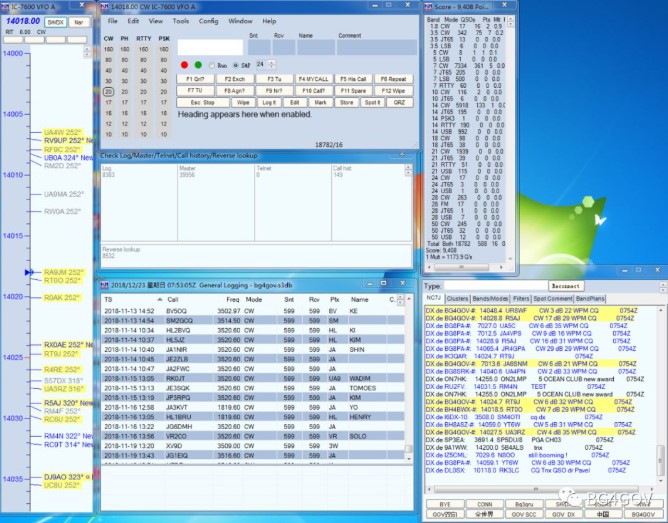
Task: Click the Snt exchange field
Action: 259,47
